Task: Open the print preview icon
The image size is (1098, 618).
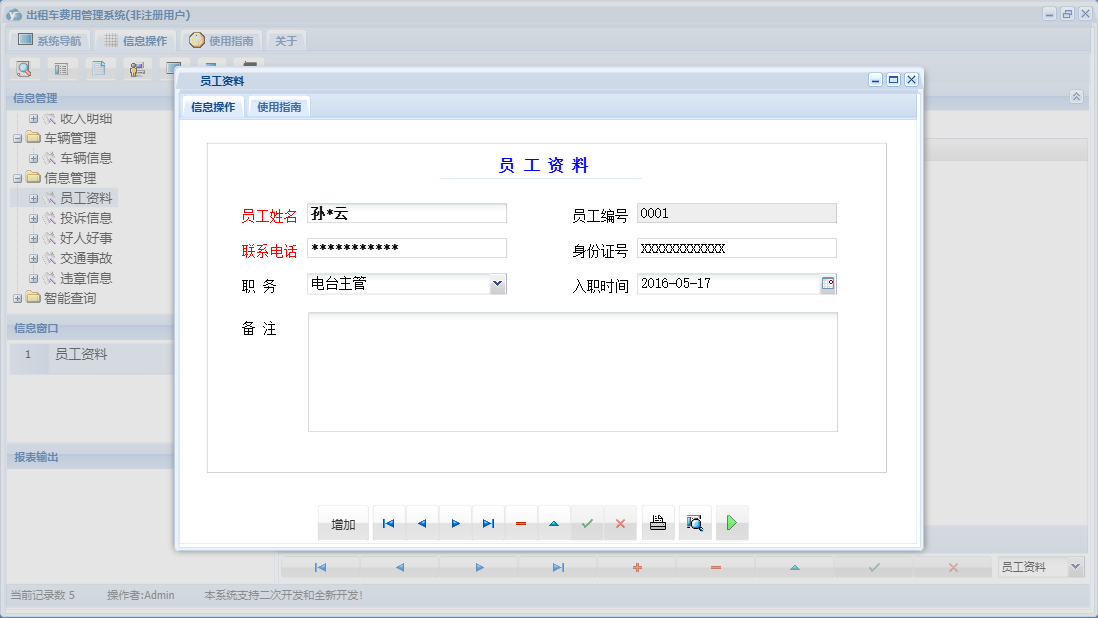Action: point(695,522)
